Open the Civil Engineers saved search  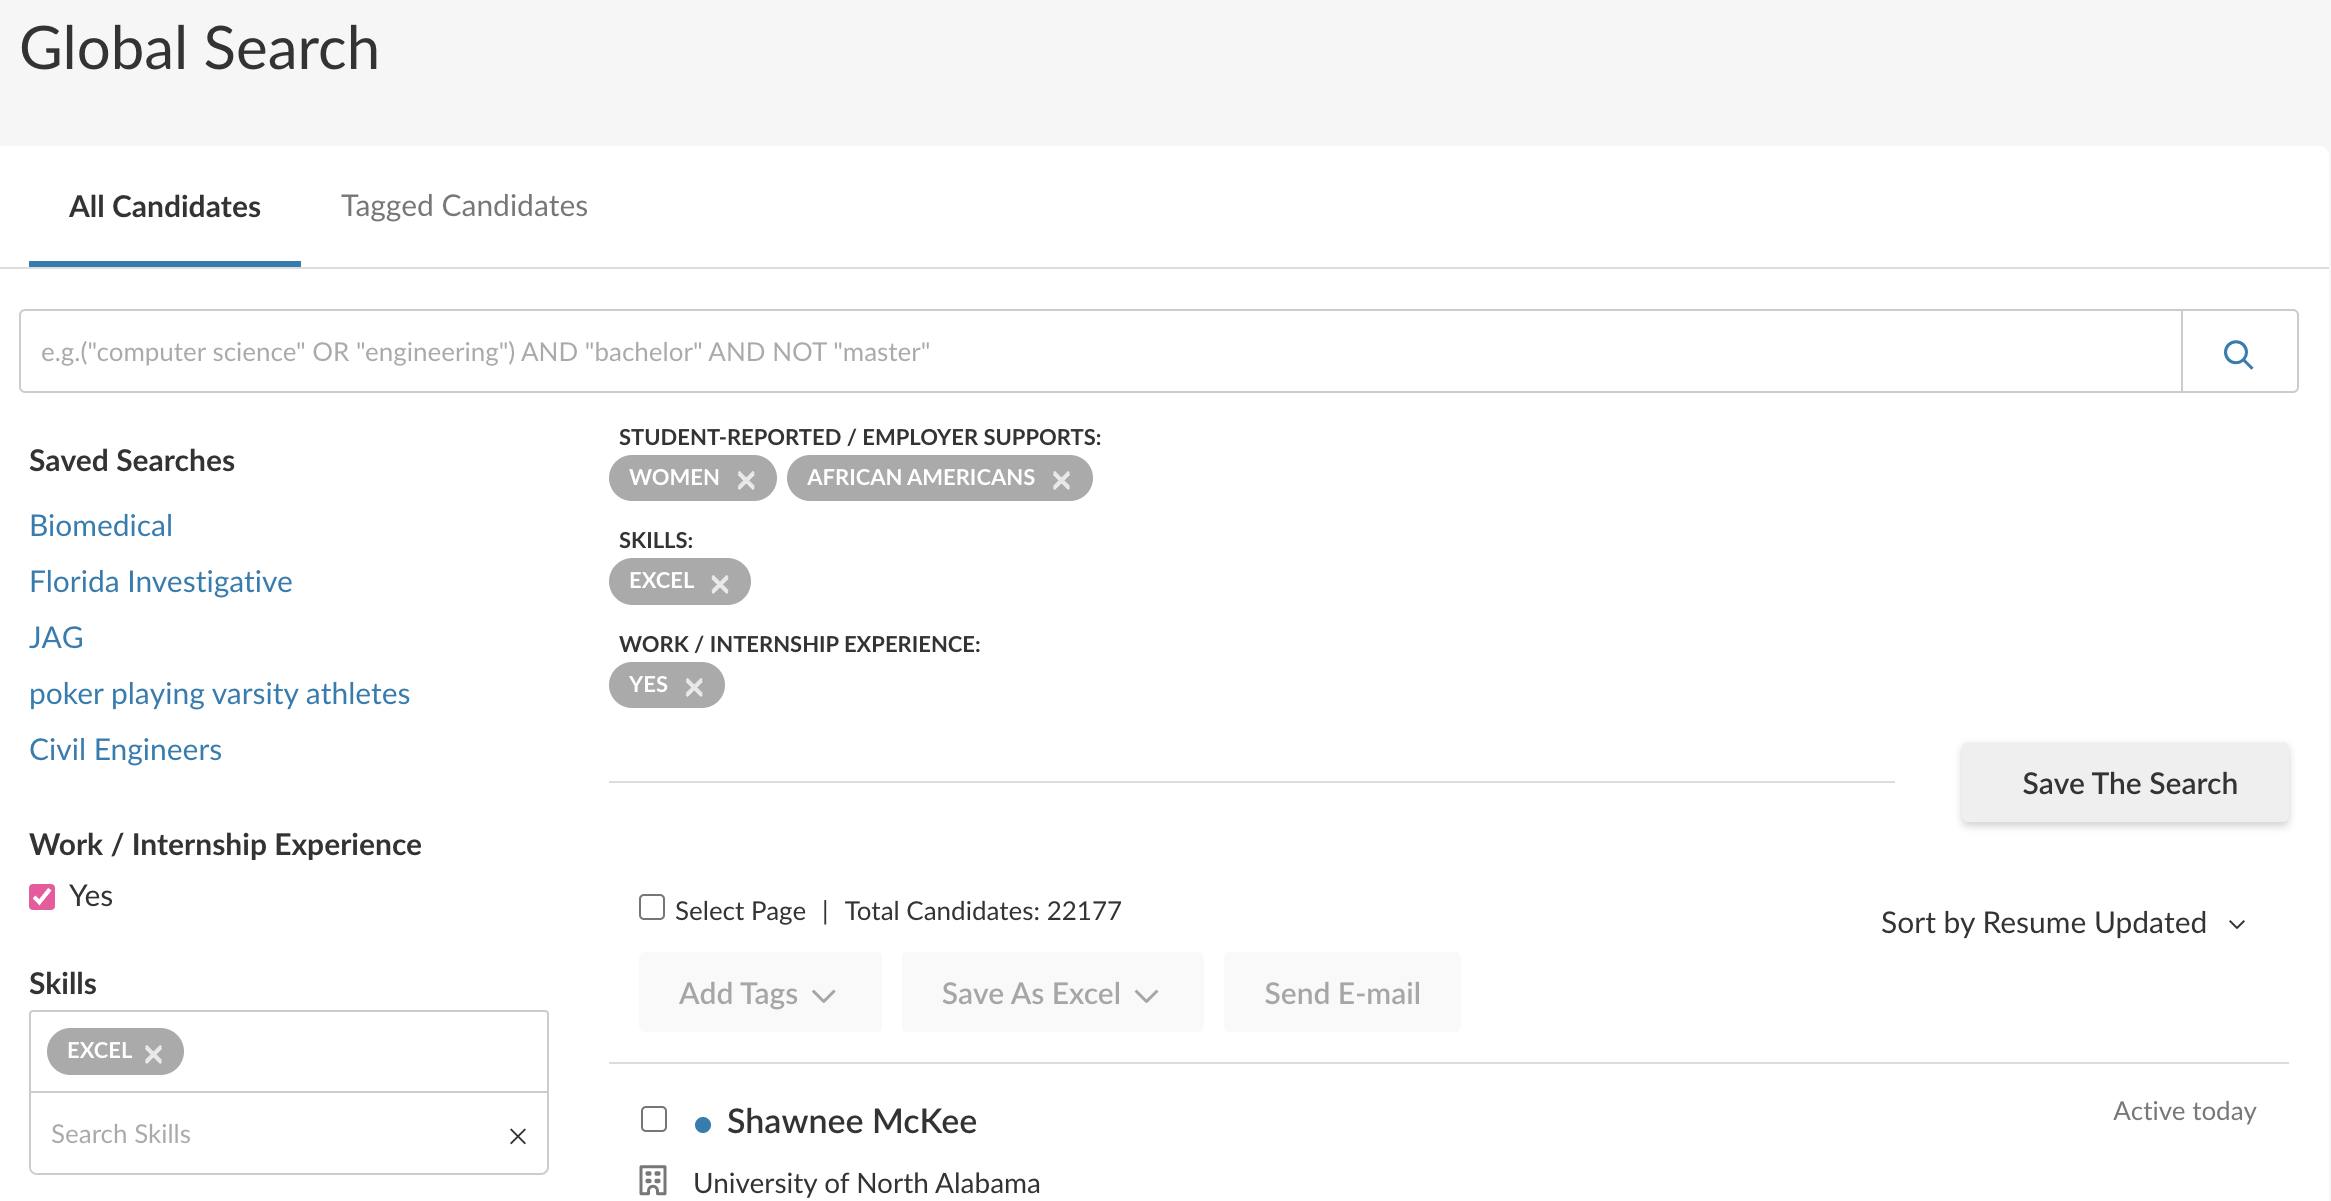(x=125, y=750)
